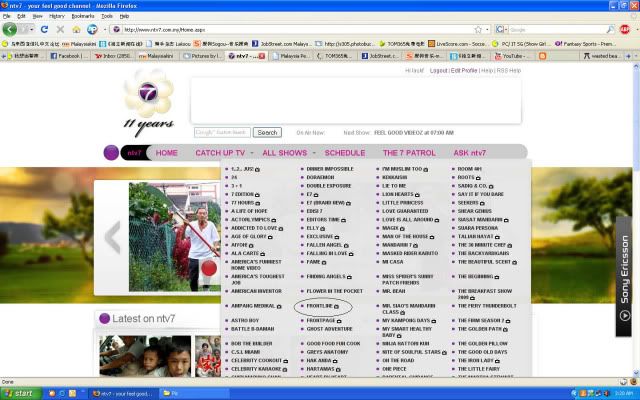The image size is (640, 400).
Task: Open the Tools menu
Action: [107, 16]
